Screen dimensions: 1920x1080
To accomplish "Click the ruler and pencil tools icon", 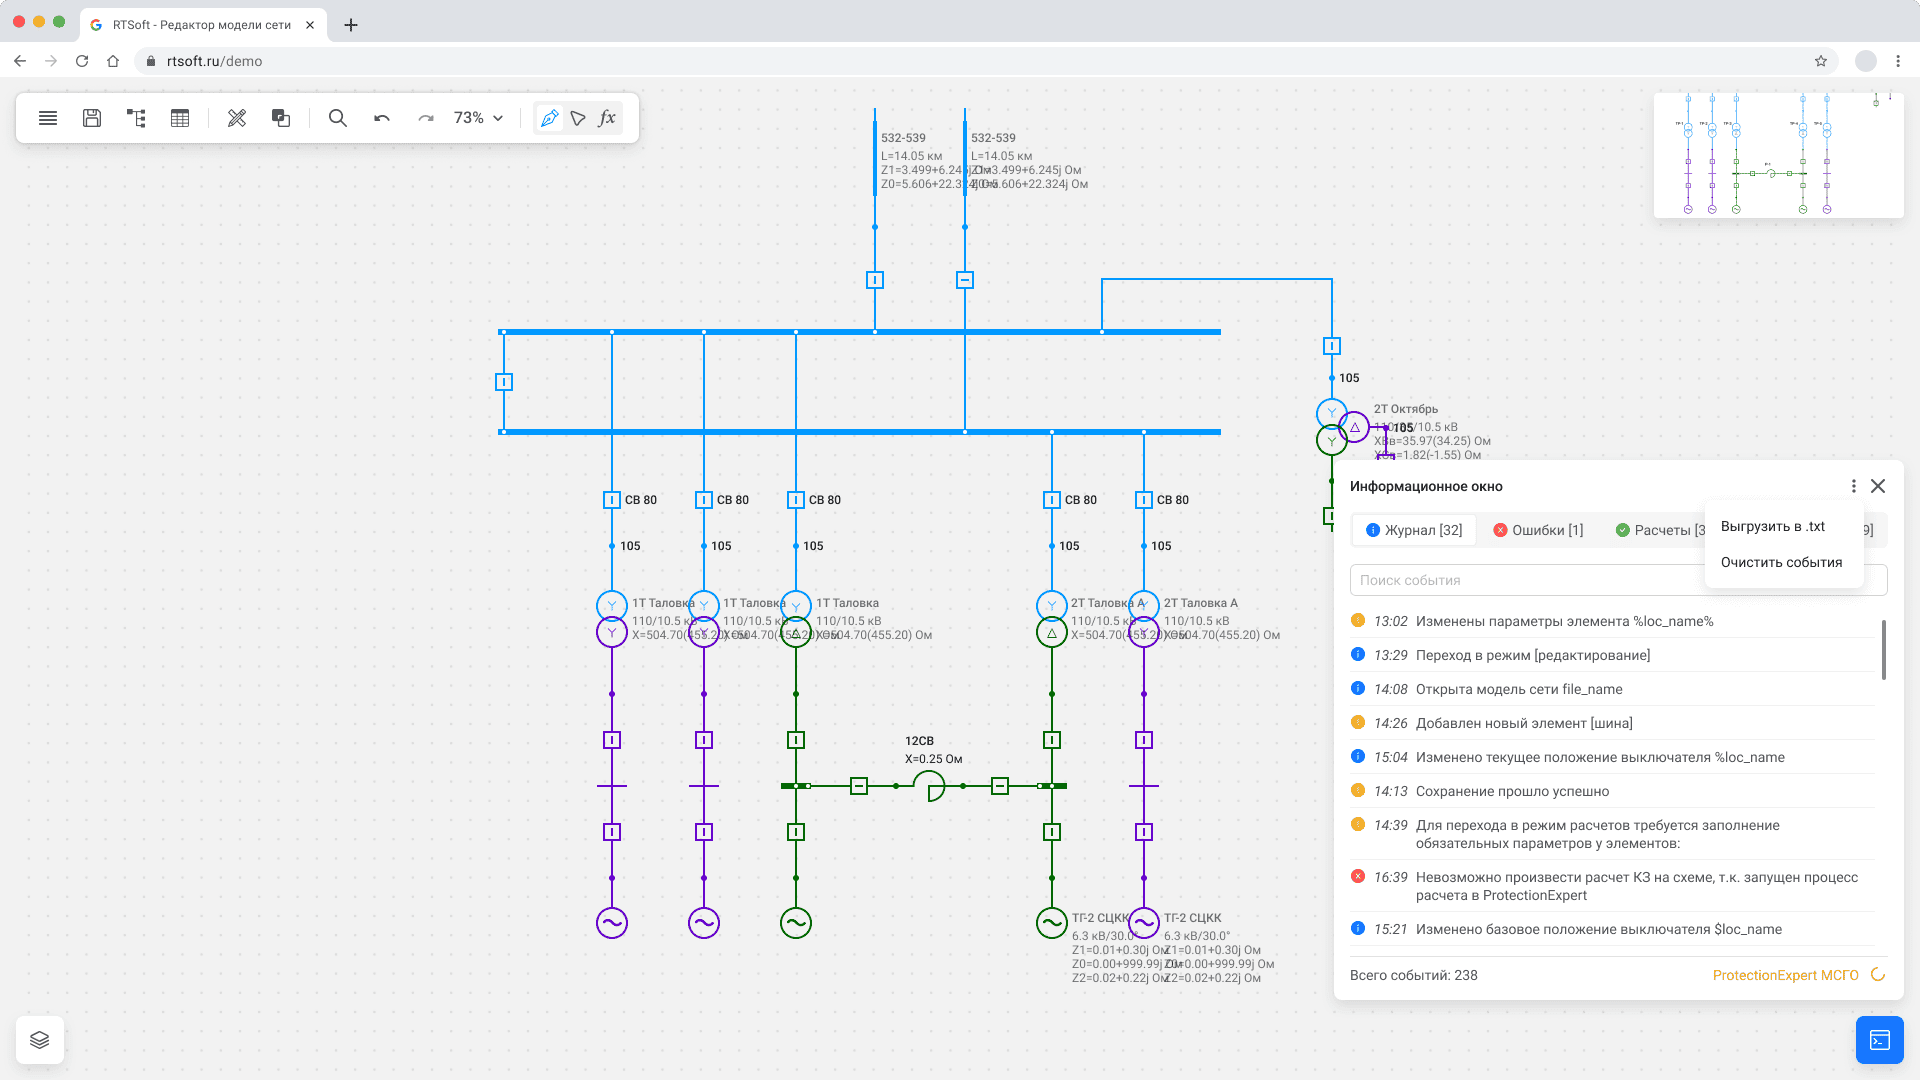I will point(237,118).
